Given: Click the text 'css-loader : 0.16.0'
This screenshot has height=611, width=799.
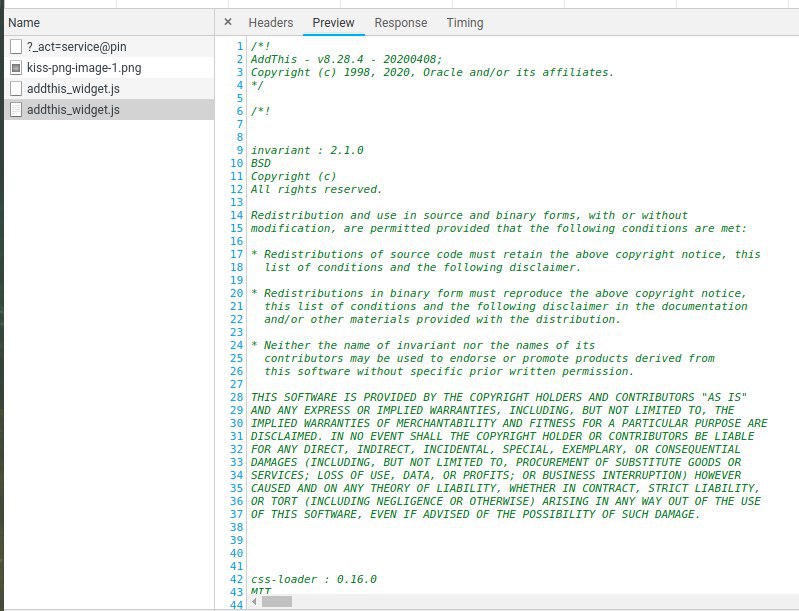Looking at the screenshot, I should [313, 579].
